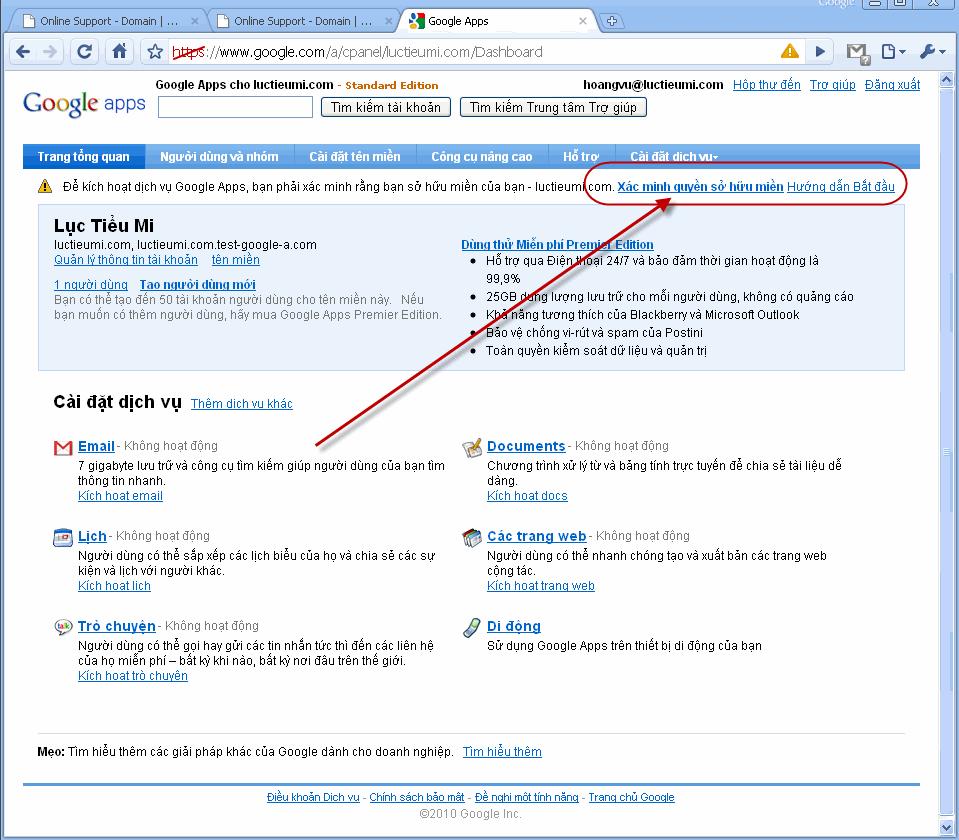Expand the Cài đặt dịch vụ dropdown tab
The height and width of the screenshot is (840, 959).
click(x=674, y=157)
